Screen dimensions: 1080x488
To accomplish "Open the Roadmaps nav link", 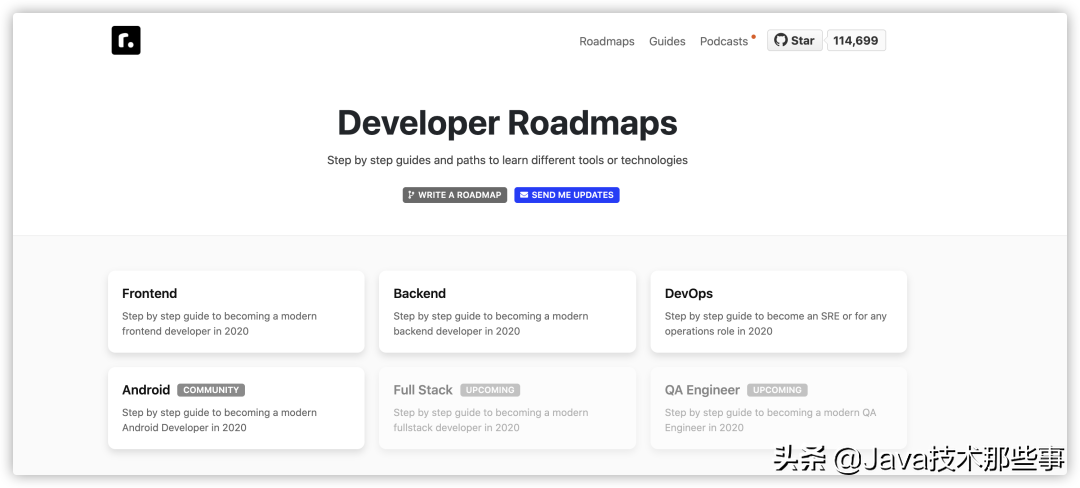I will tap(607, 41).
